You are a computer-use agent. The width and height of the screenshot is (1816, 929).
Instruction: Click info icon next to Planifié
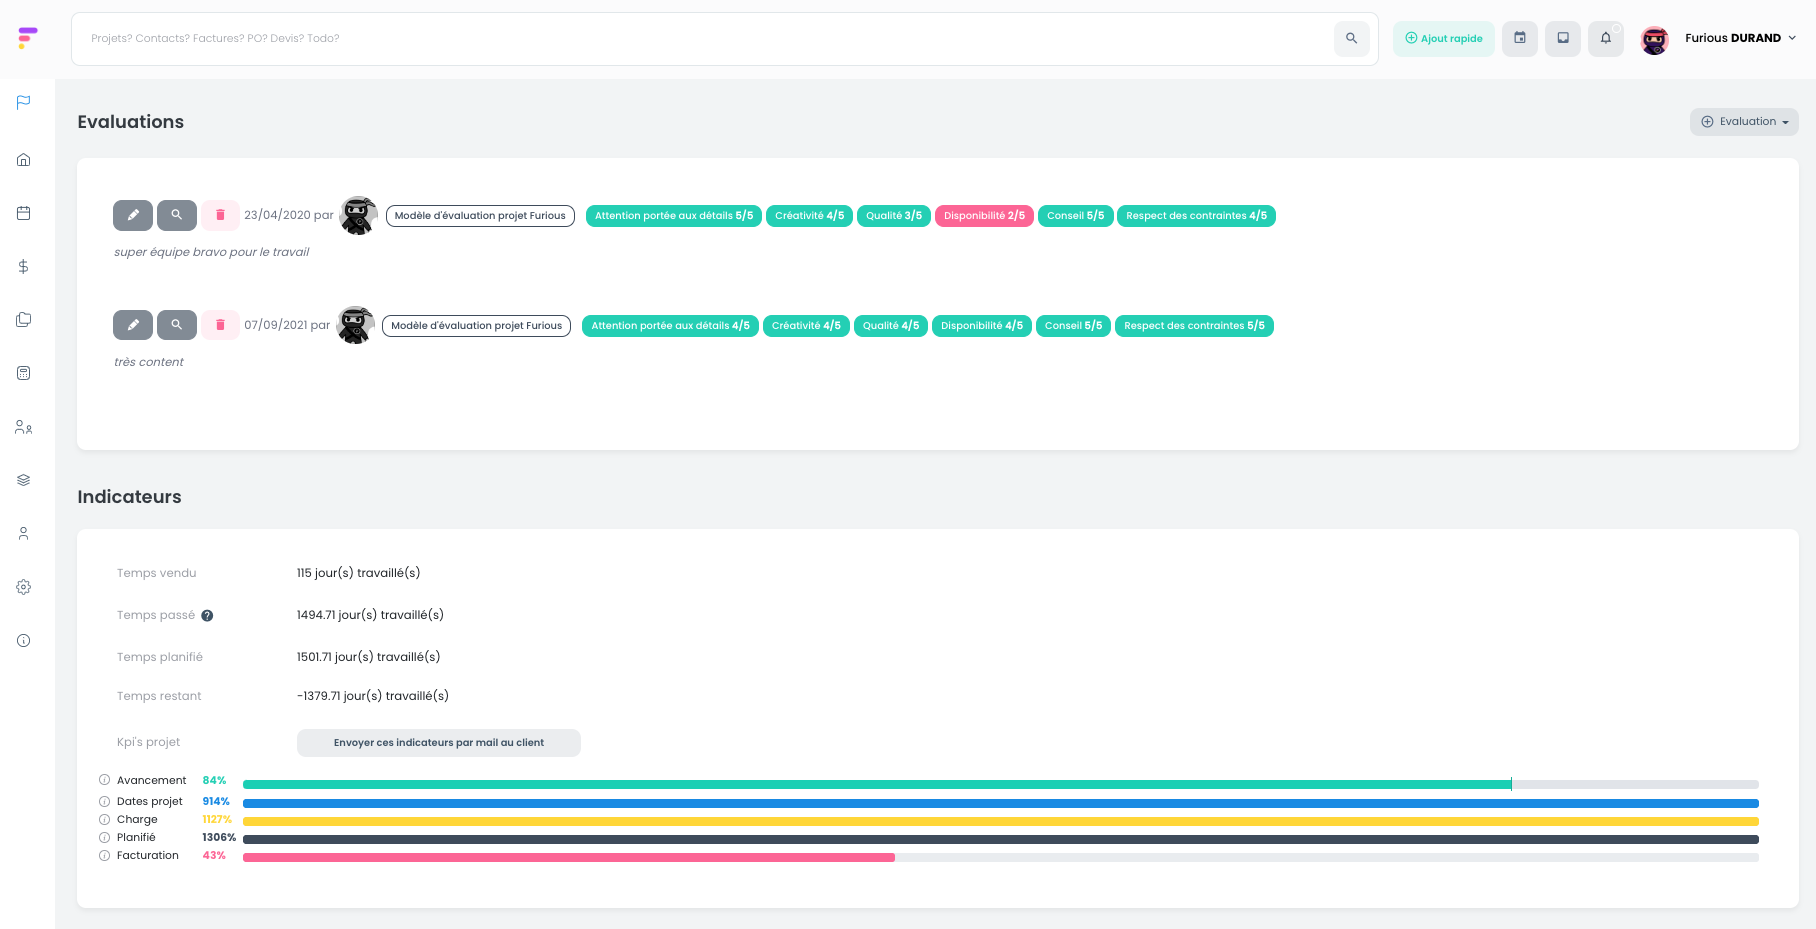click(x=104, y=837)
